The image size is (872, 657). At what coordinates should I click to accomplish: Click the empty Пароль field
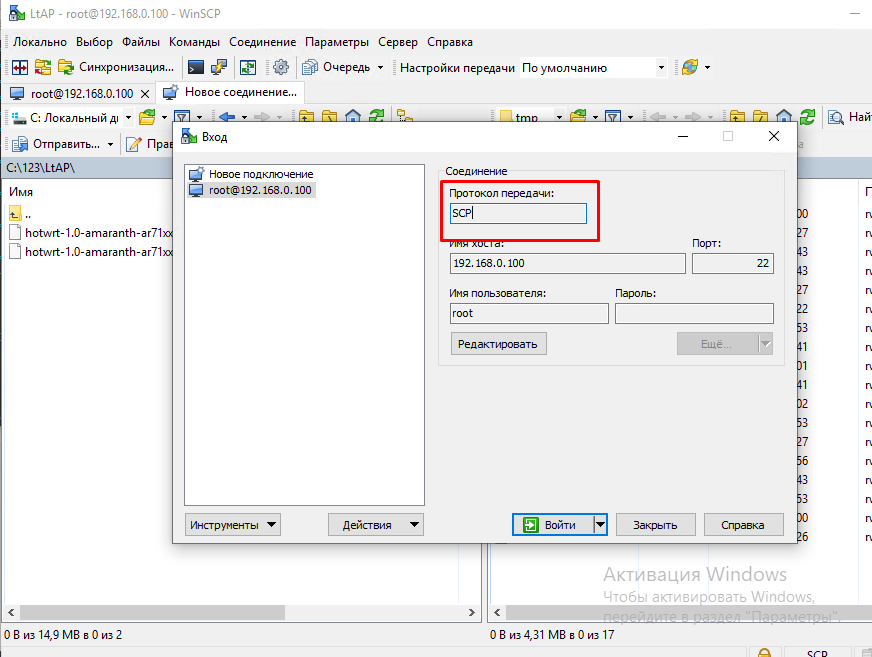pyautogui.click(x=694, y=313)
